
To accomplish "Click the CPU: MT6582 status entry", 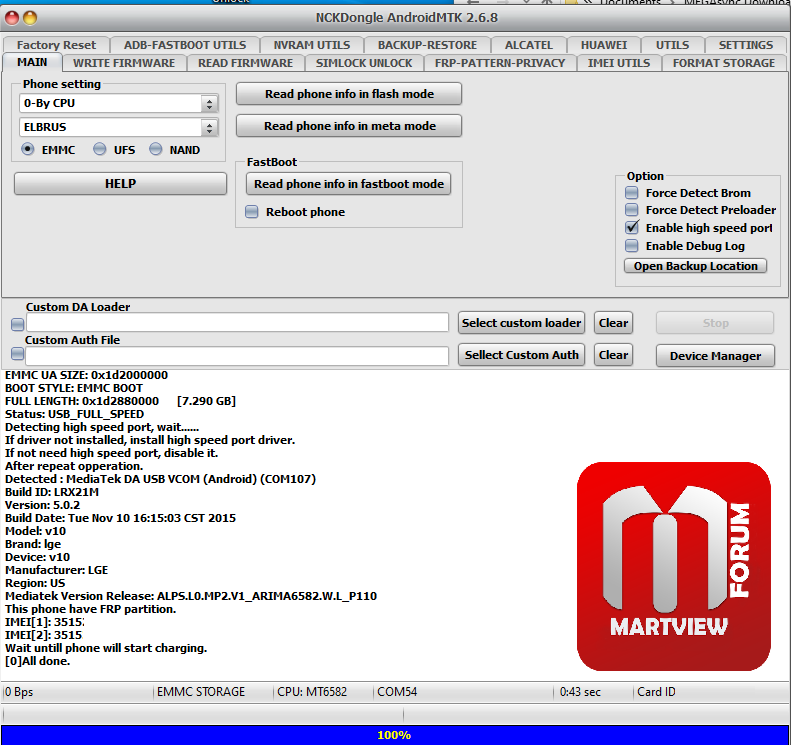I will [x=312, y=691].
